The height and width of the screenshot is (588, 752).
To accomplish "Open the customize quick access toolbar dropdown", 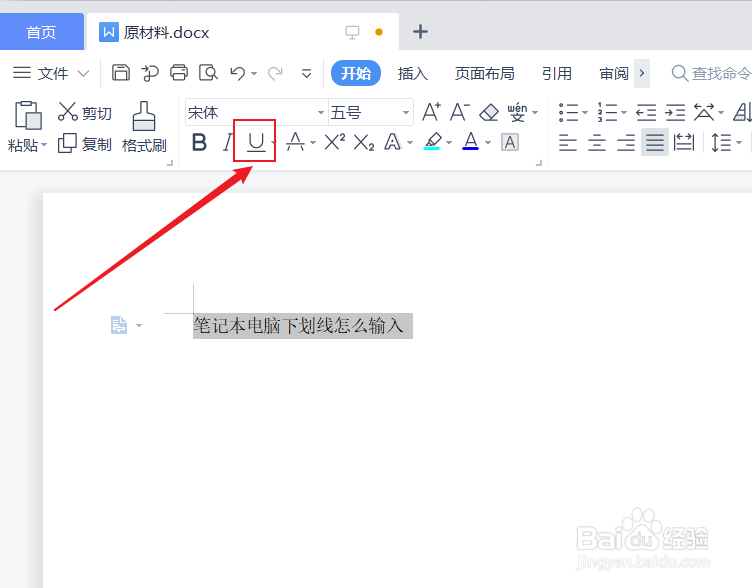I will tap(306, 73).
